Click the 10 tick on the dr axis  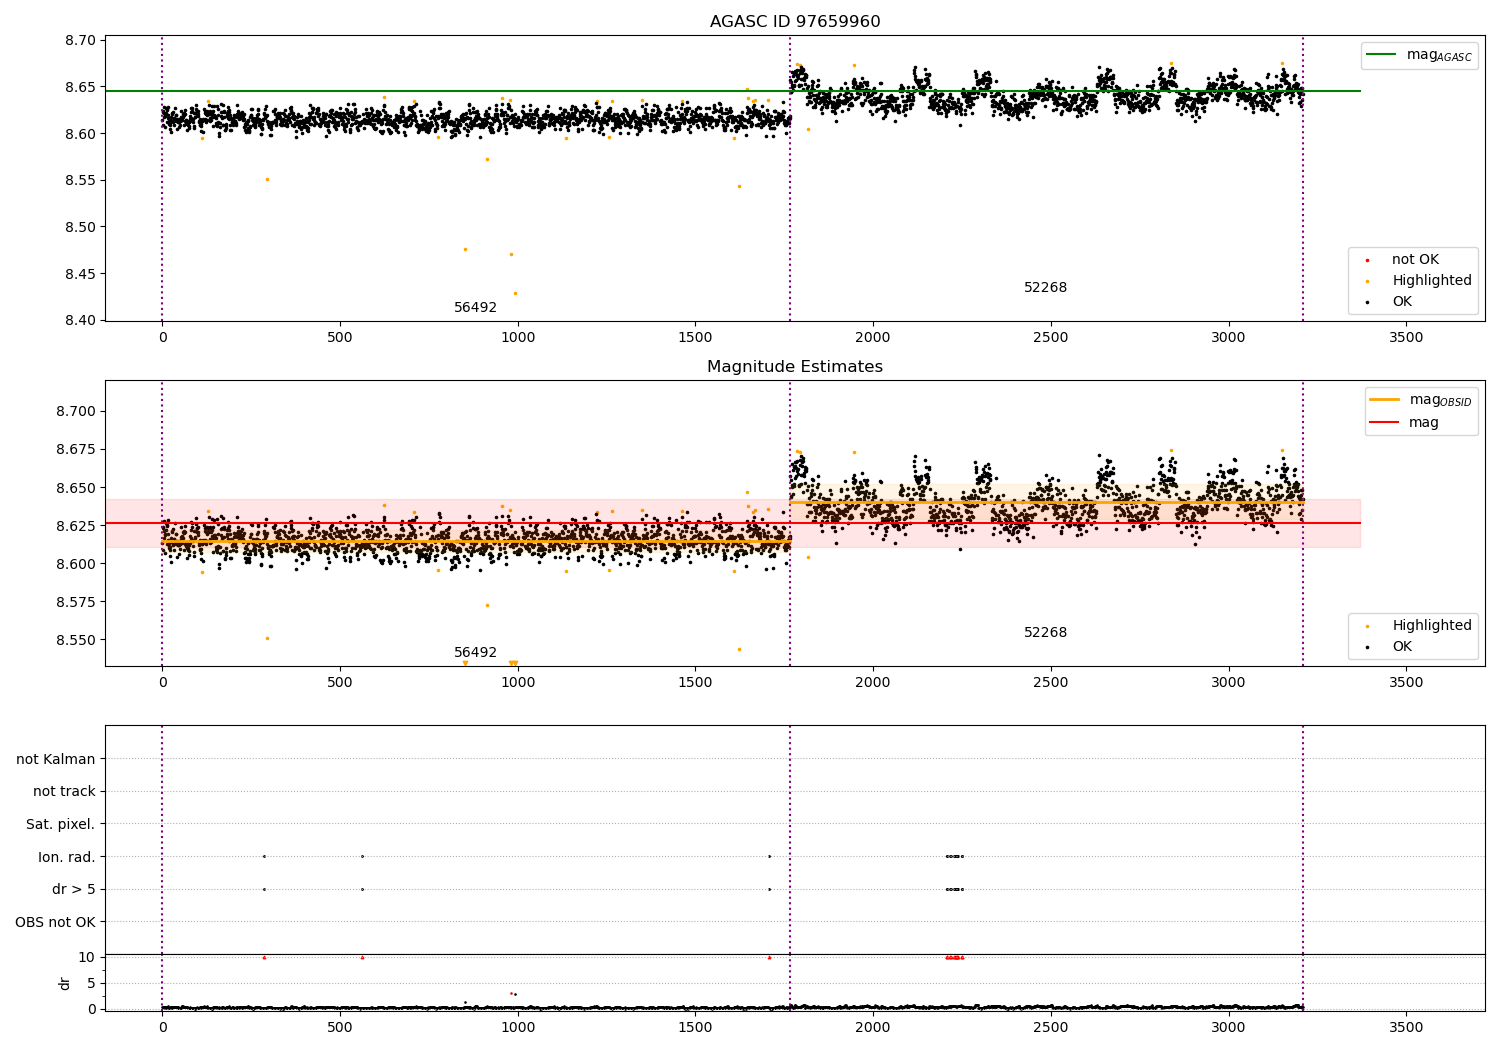[x=87, y=958]
